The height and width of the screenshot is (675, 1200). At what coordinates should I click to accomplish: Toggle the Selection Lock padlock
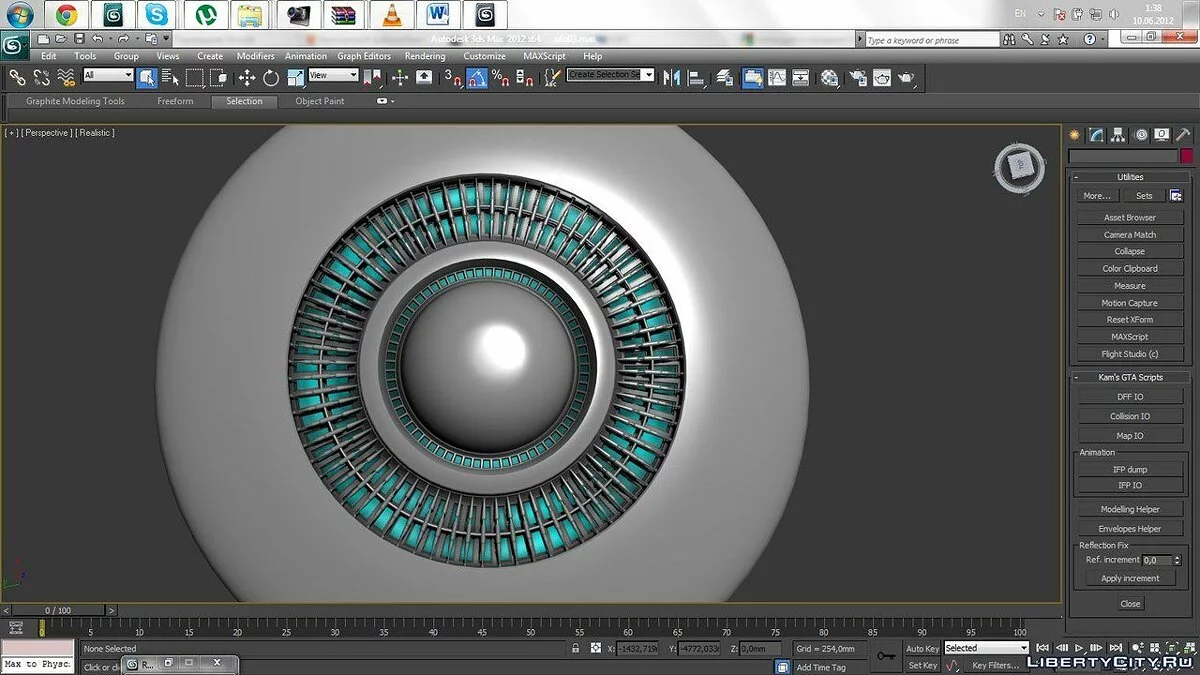tap(575, 648)
